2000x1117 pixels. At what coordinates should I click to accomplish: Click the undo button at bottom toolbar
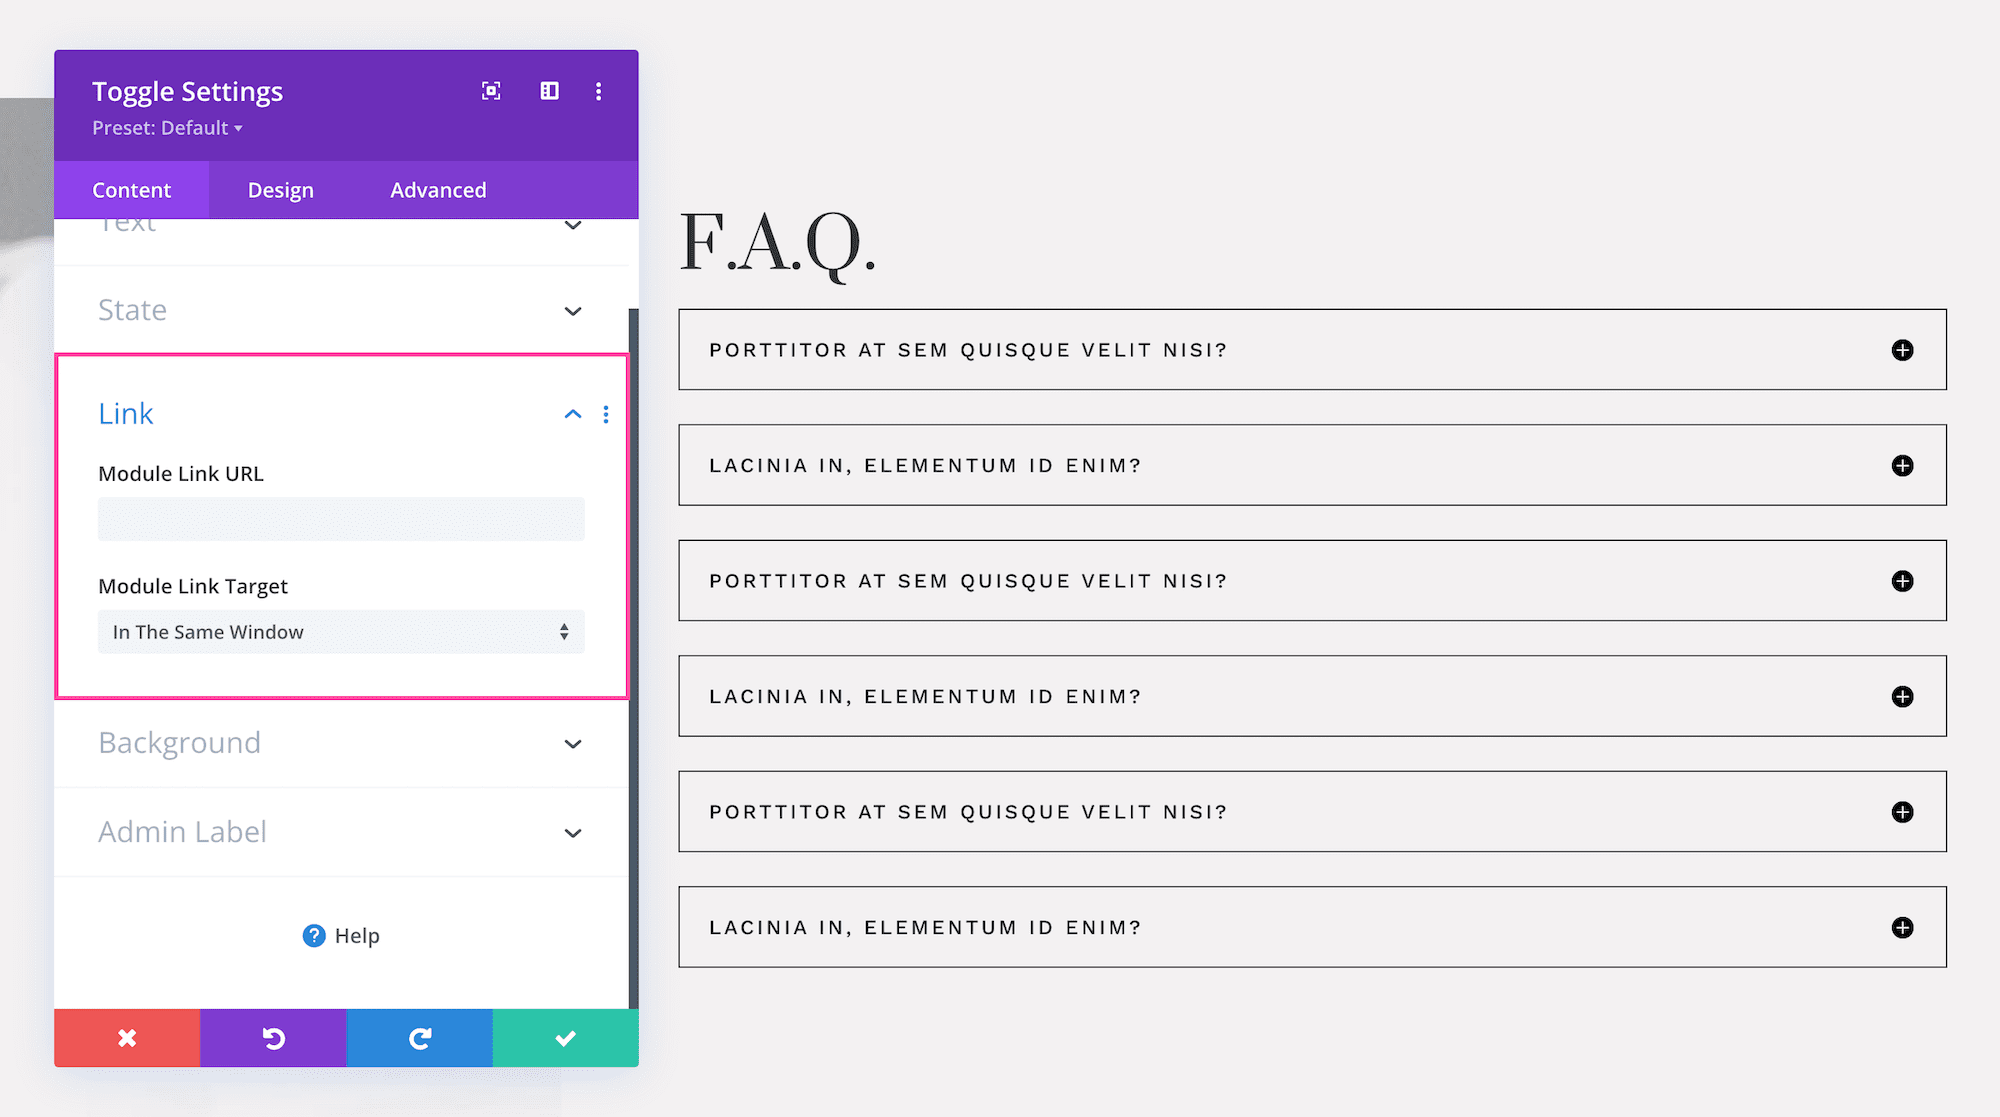click(273, 1037)
